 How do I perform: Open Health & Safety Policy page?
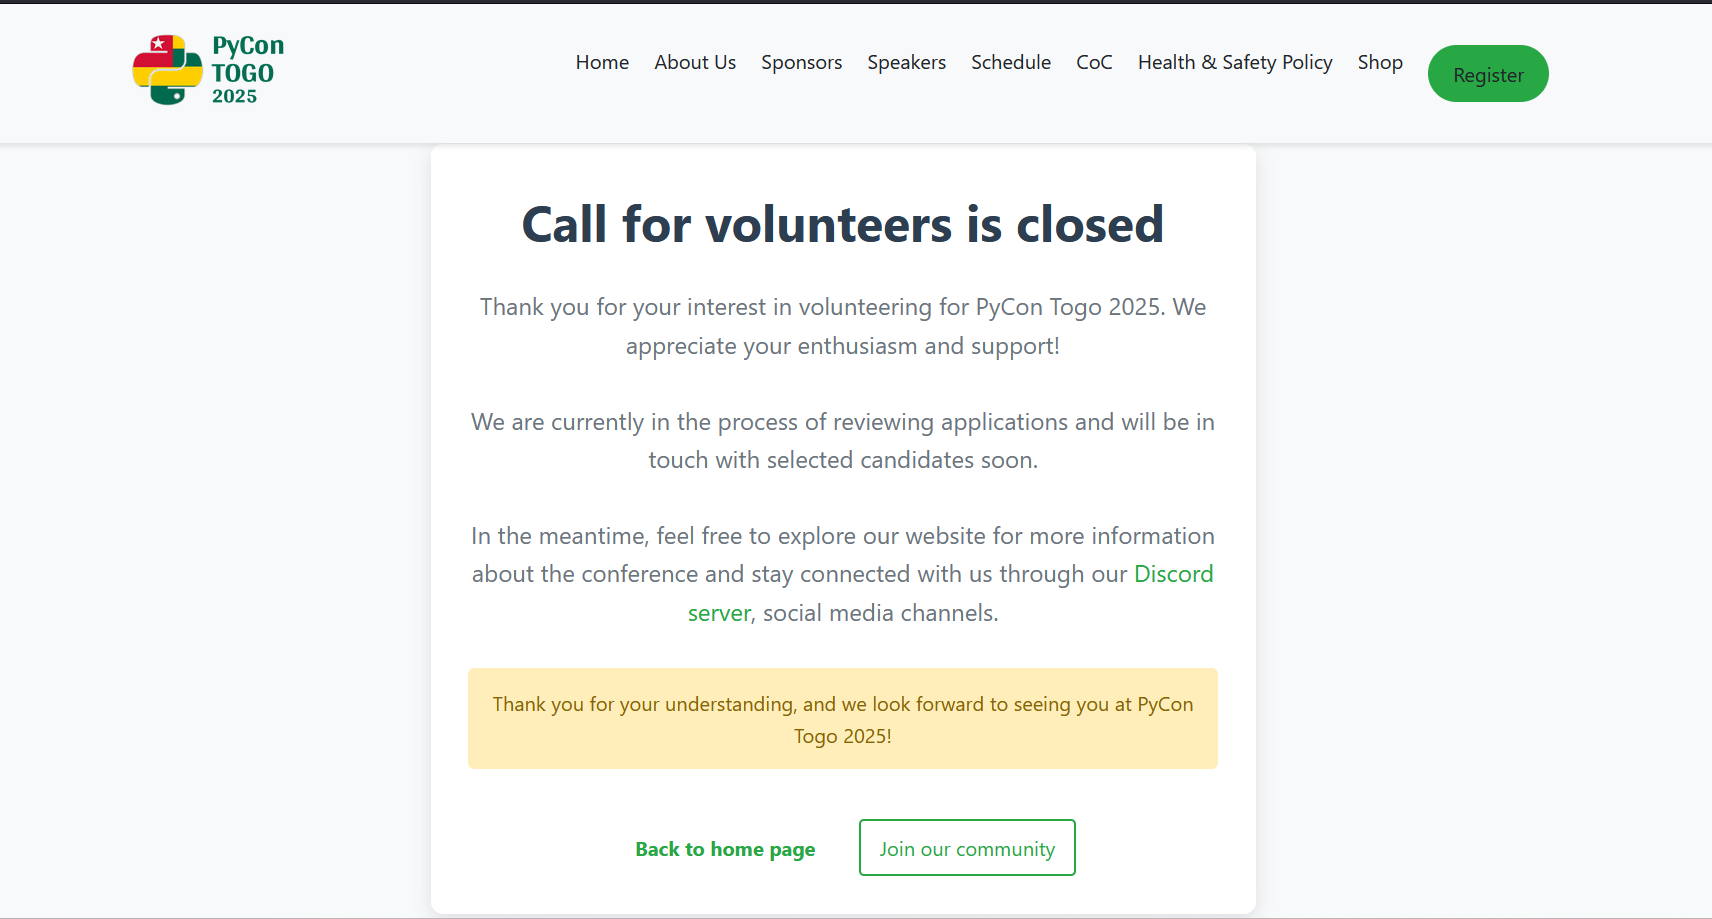(x=1235, y=62)
